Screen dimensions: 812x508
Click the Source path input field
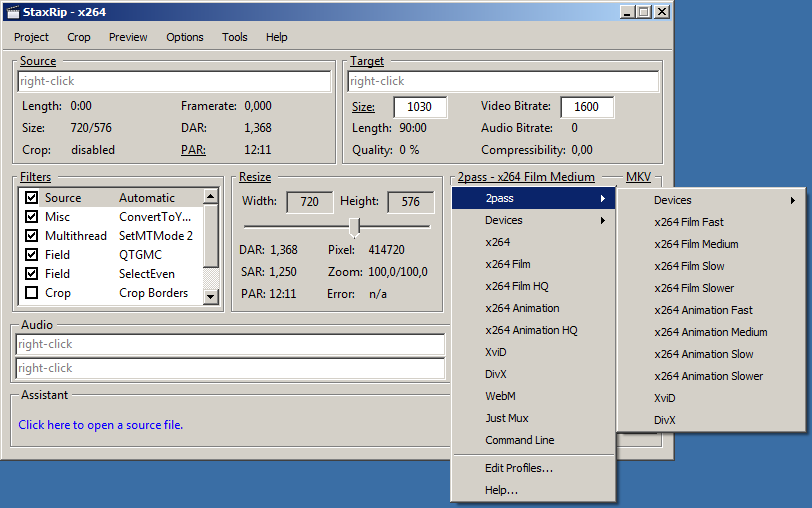coord(174,81)
